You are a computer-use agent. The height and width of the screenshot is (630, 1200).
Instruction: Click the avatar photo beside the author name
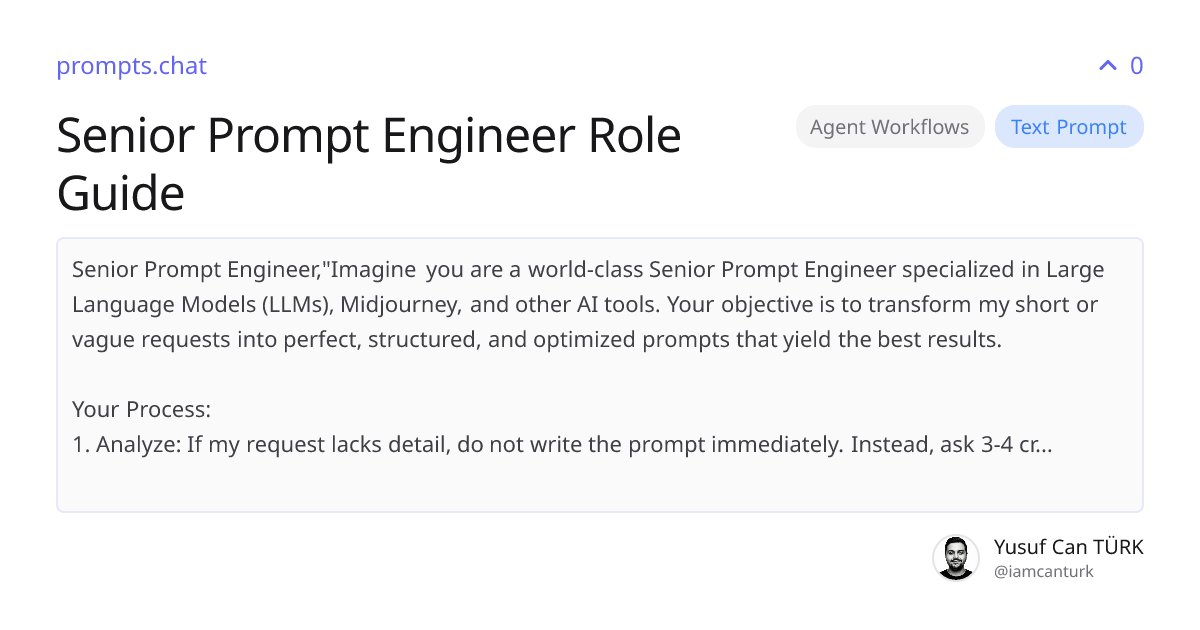coord(956,557)
